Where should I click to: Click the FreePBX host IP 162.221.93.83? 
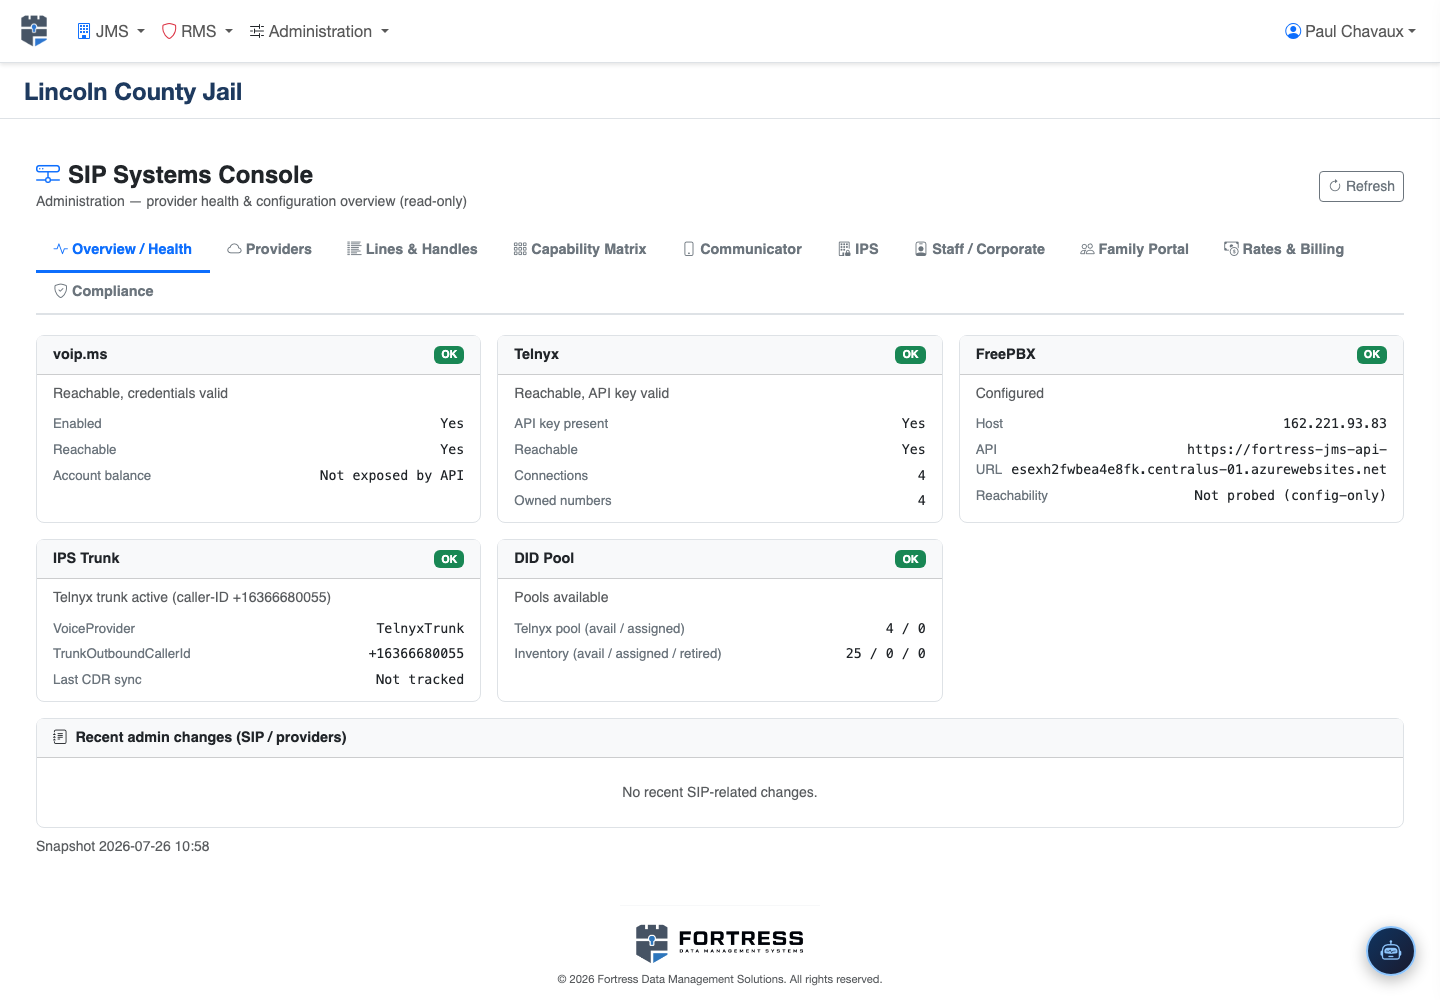coord(1335,424)
